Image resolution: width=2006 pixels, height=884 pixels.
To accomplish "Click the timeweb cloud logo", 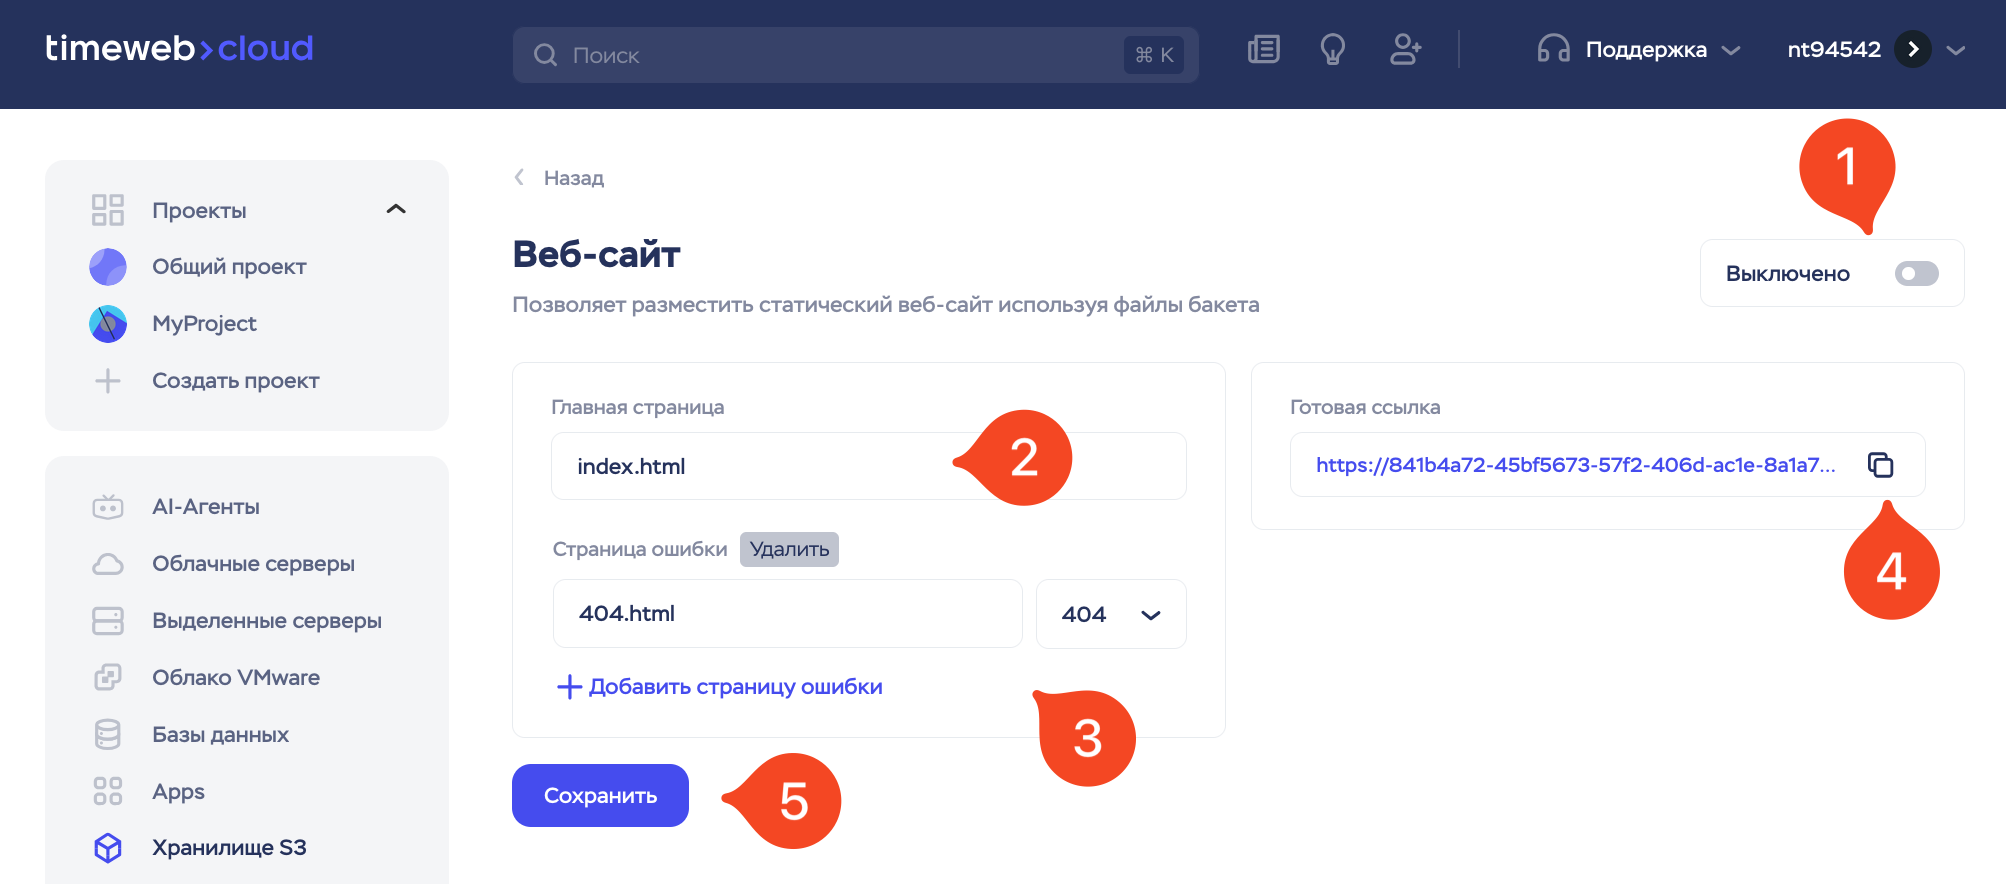I will 179,48.
